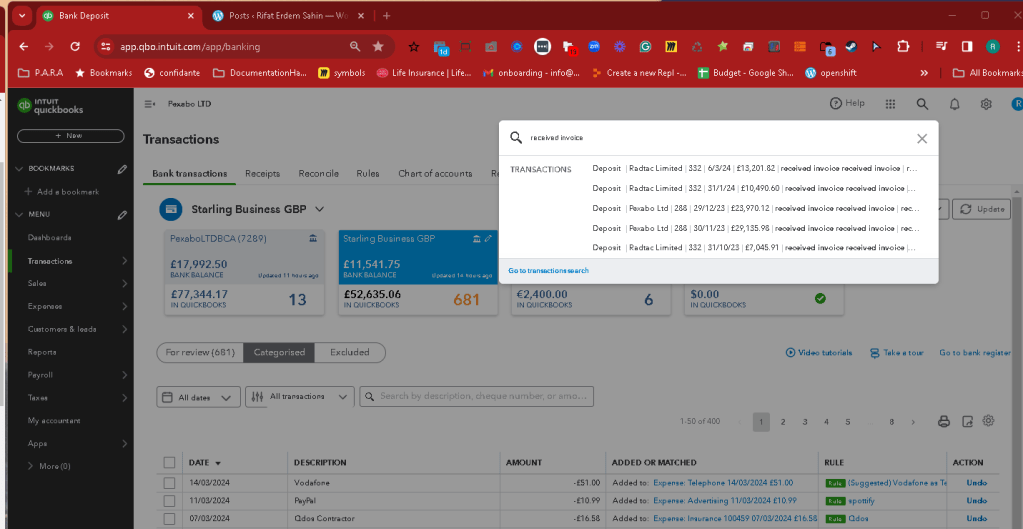Reload the page in Chrome
Screen dimensions: 1023x529
[75, 46]
